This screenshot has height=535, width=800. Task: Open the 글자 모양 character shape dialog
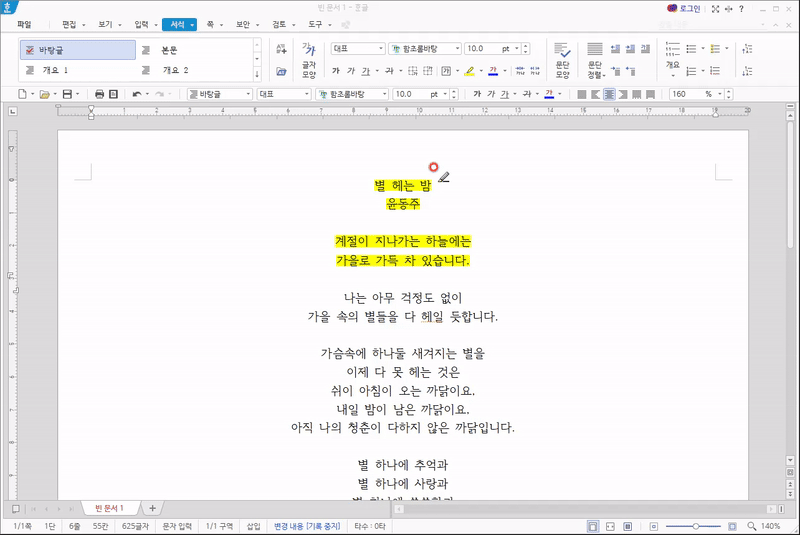[309, 60]
